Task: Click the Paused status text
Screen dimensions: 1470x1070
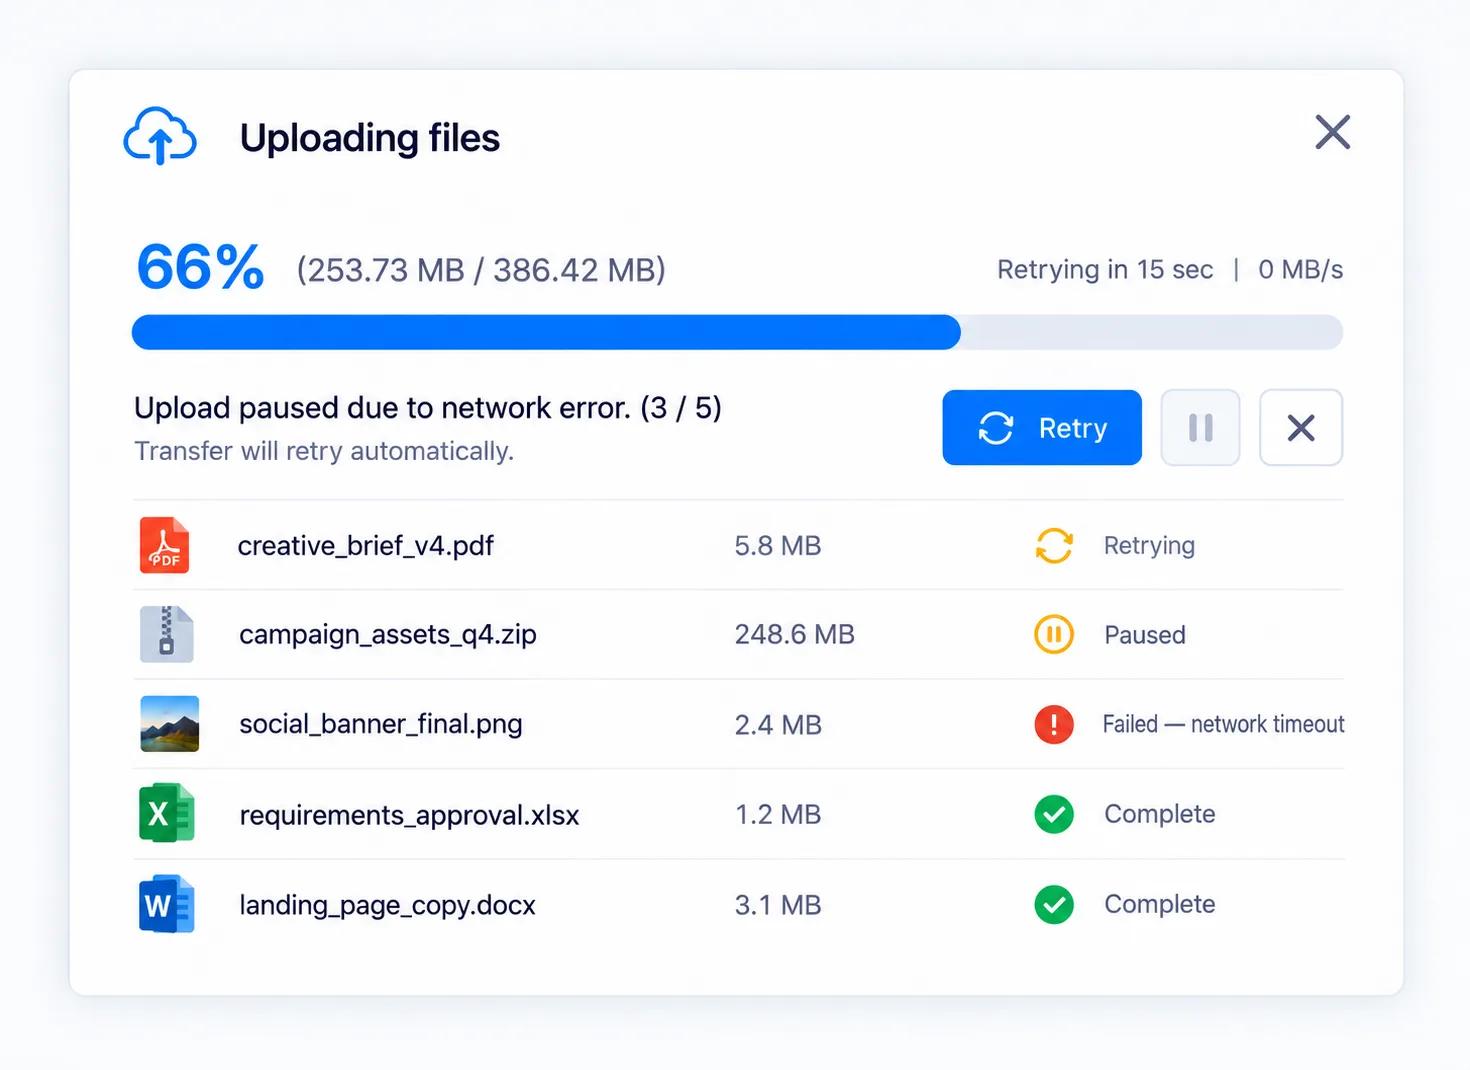Action: [x=1145, y=635]
